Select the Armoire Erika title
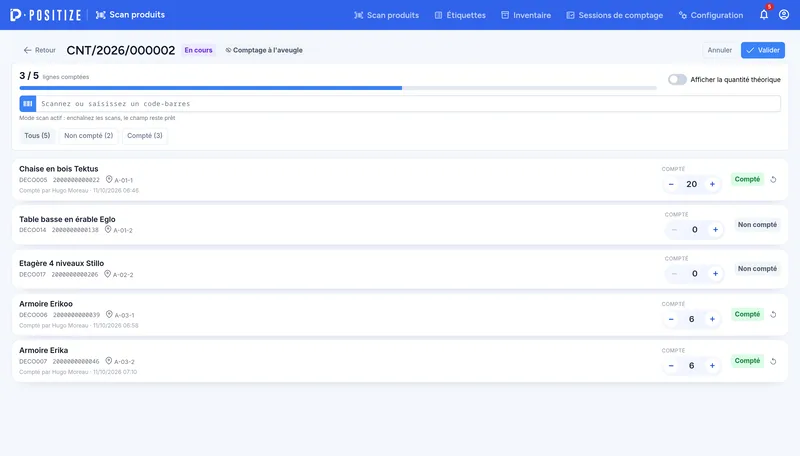Screen dimensions: 800x456 point(43,350)
